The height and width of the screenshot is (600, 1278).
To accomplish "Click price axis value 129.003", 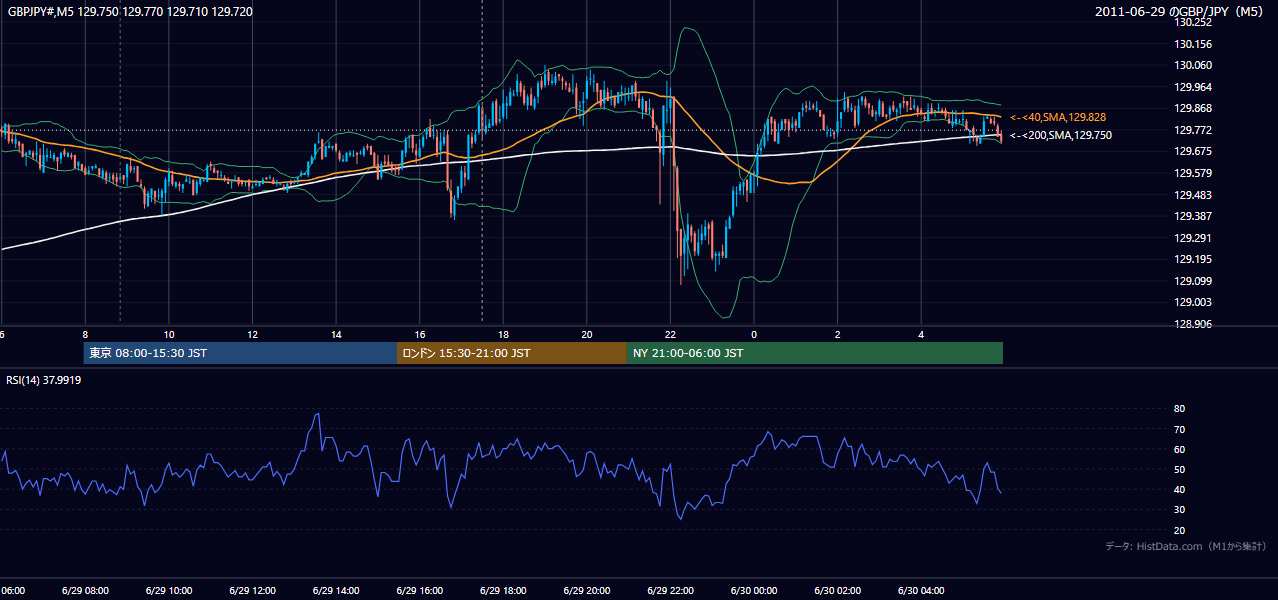I will [1194, 302].
